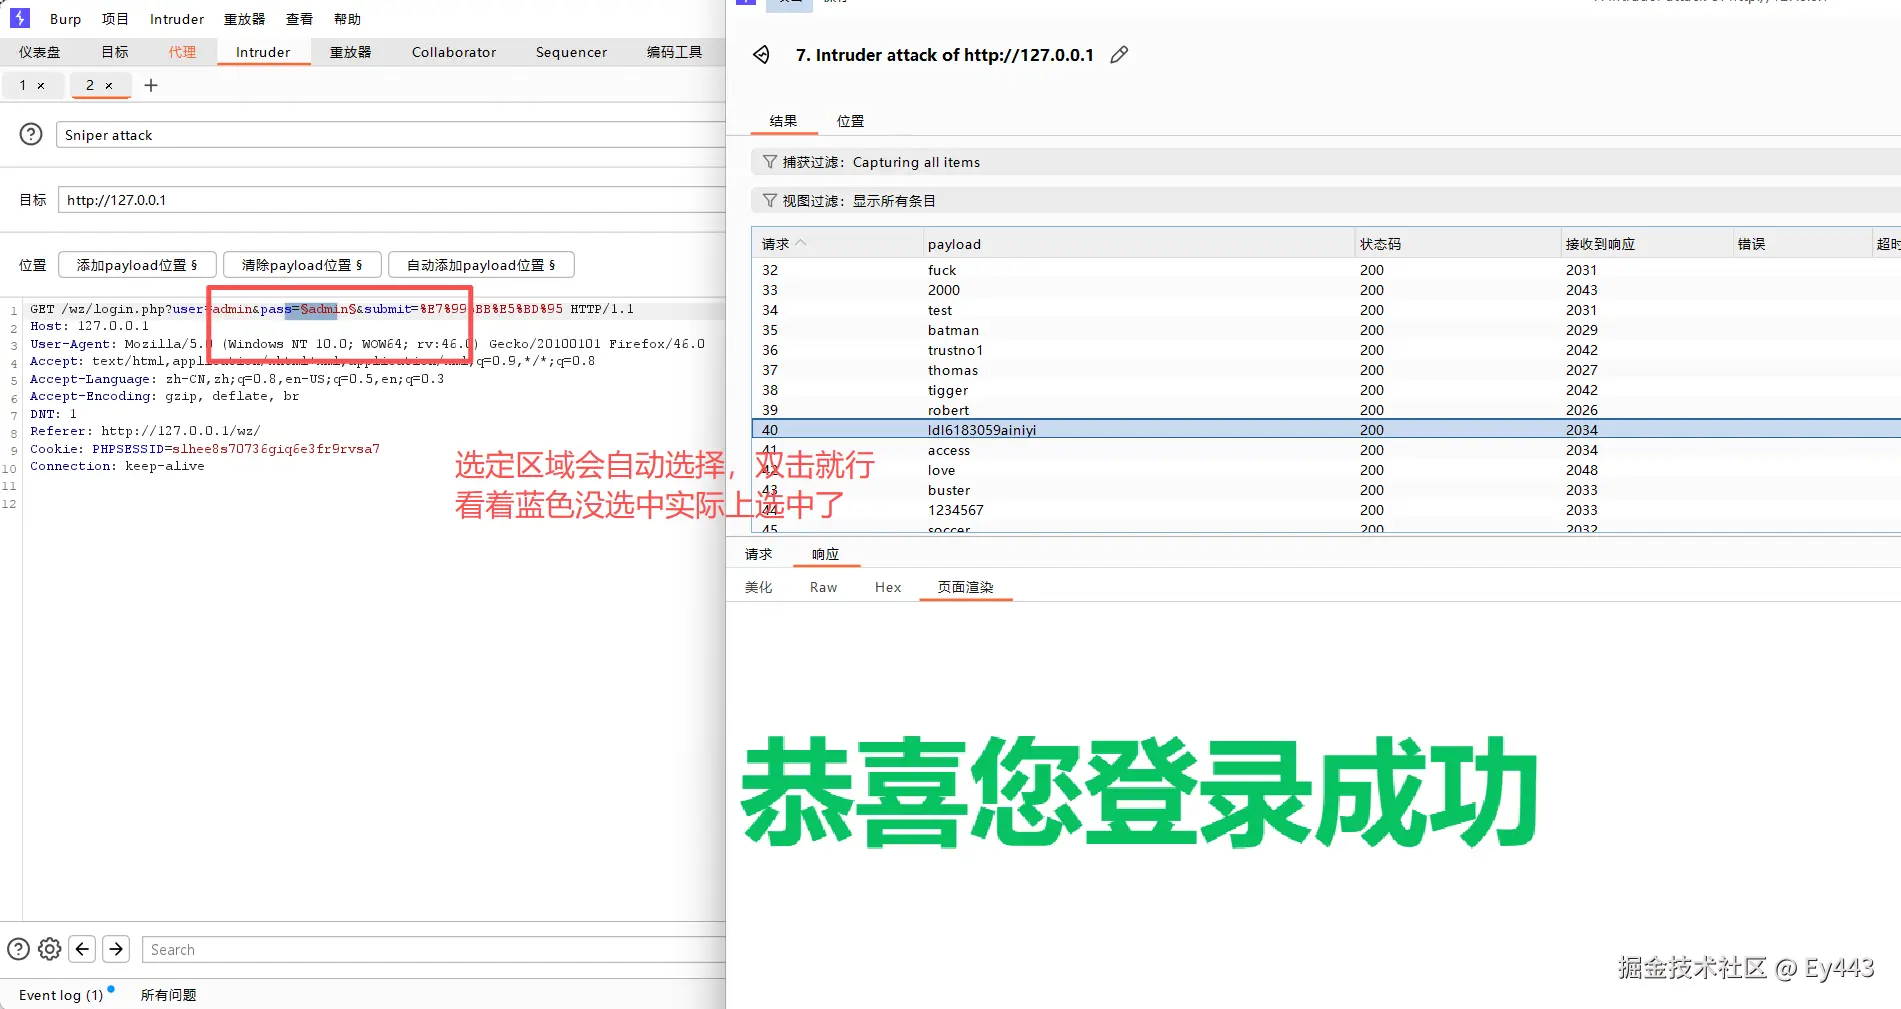Sort results by 错误 column header
Image resolution: width=1901 pixels, height=1009 pixels.
(1803, 244)
